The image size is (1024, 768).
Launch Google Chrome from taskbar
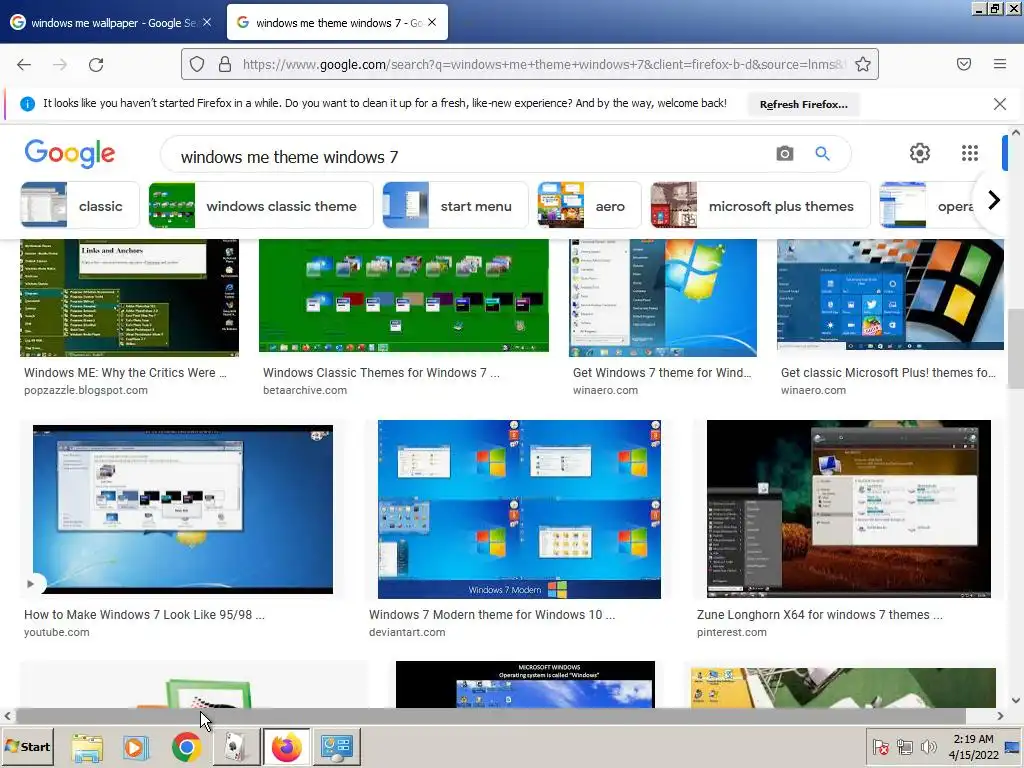[187, 747]
